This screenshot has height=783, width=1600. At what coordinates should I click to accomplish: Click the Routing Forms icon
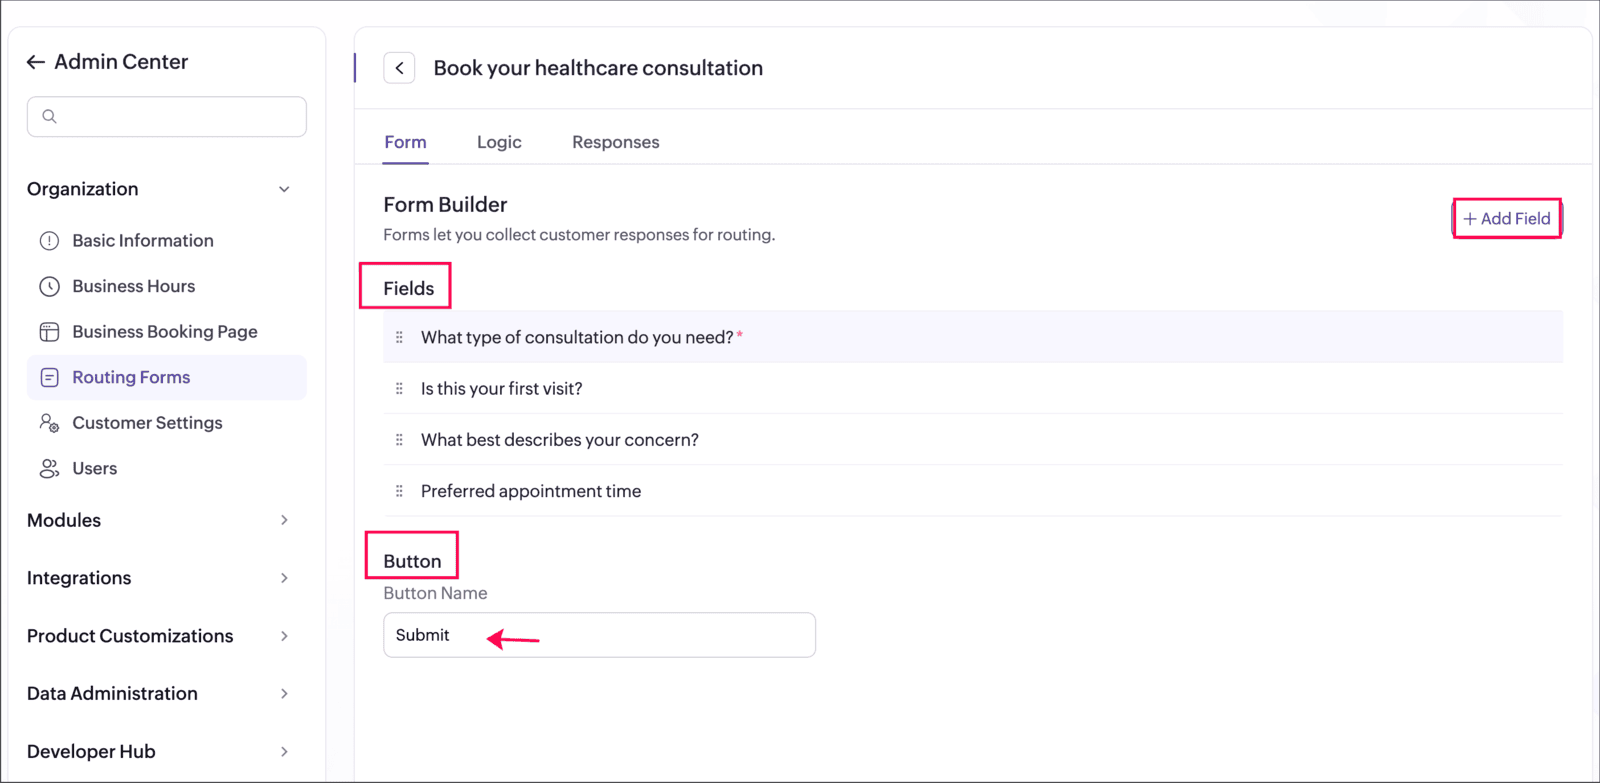tap(49, 378)
